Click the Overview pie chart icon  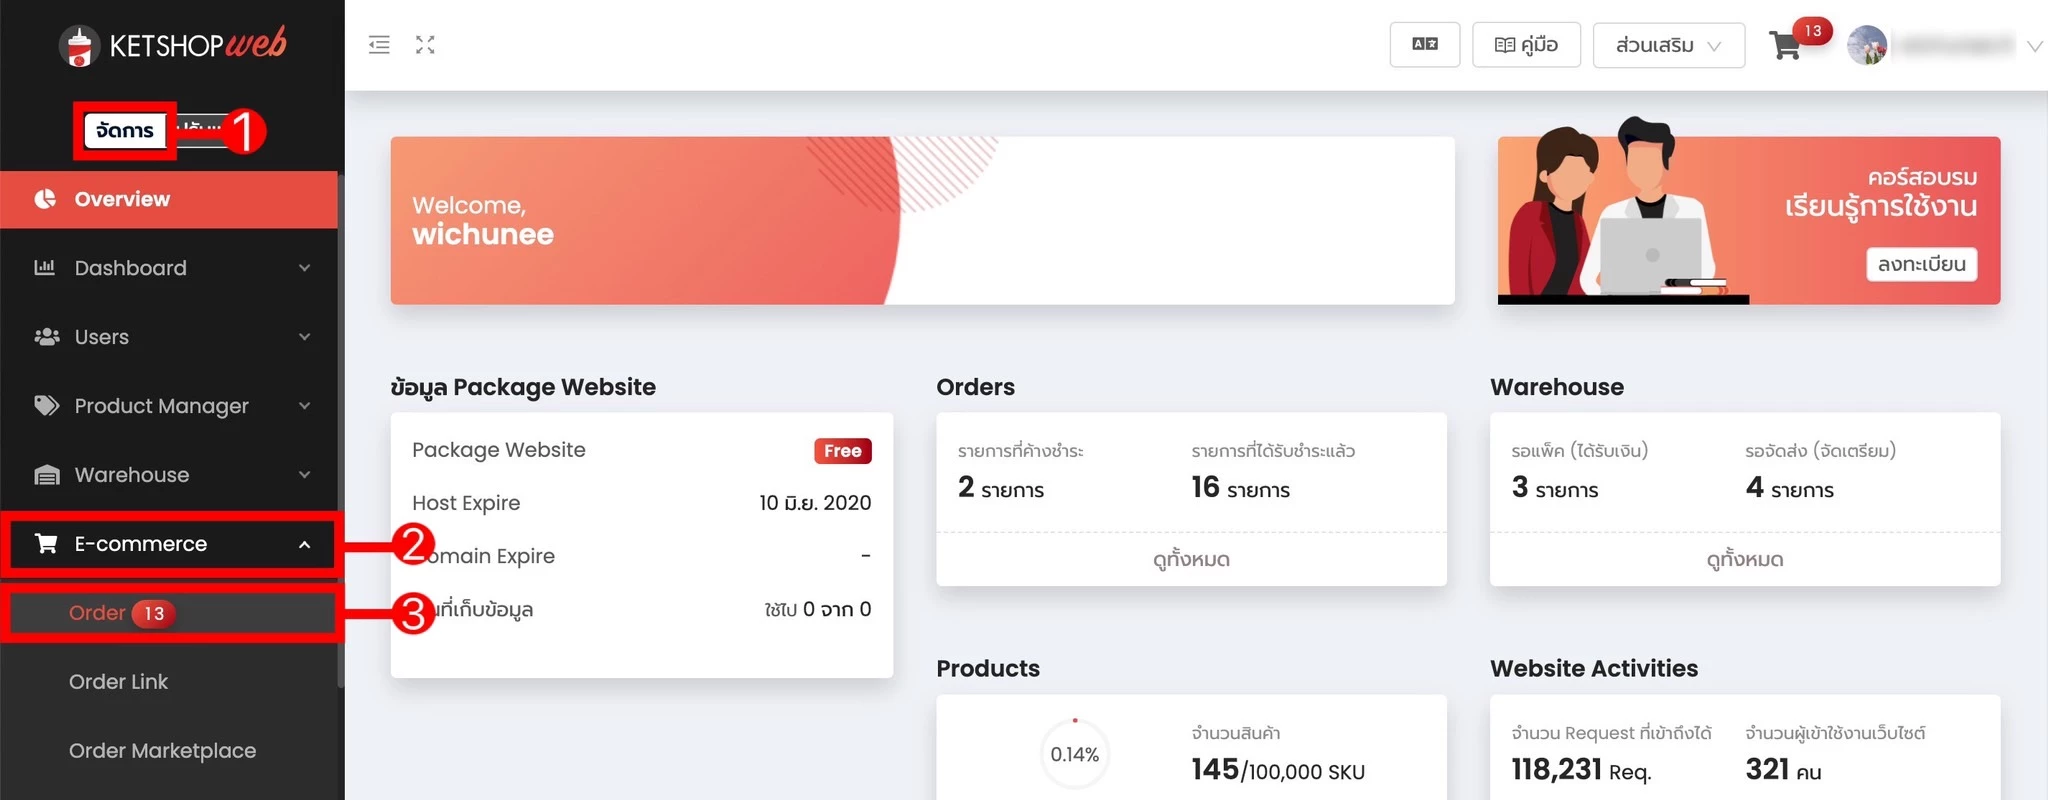46,199
